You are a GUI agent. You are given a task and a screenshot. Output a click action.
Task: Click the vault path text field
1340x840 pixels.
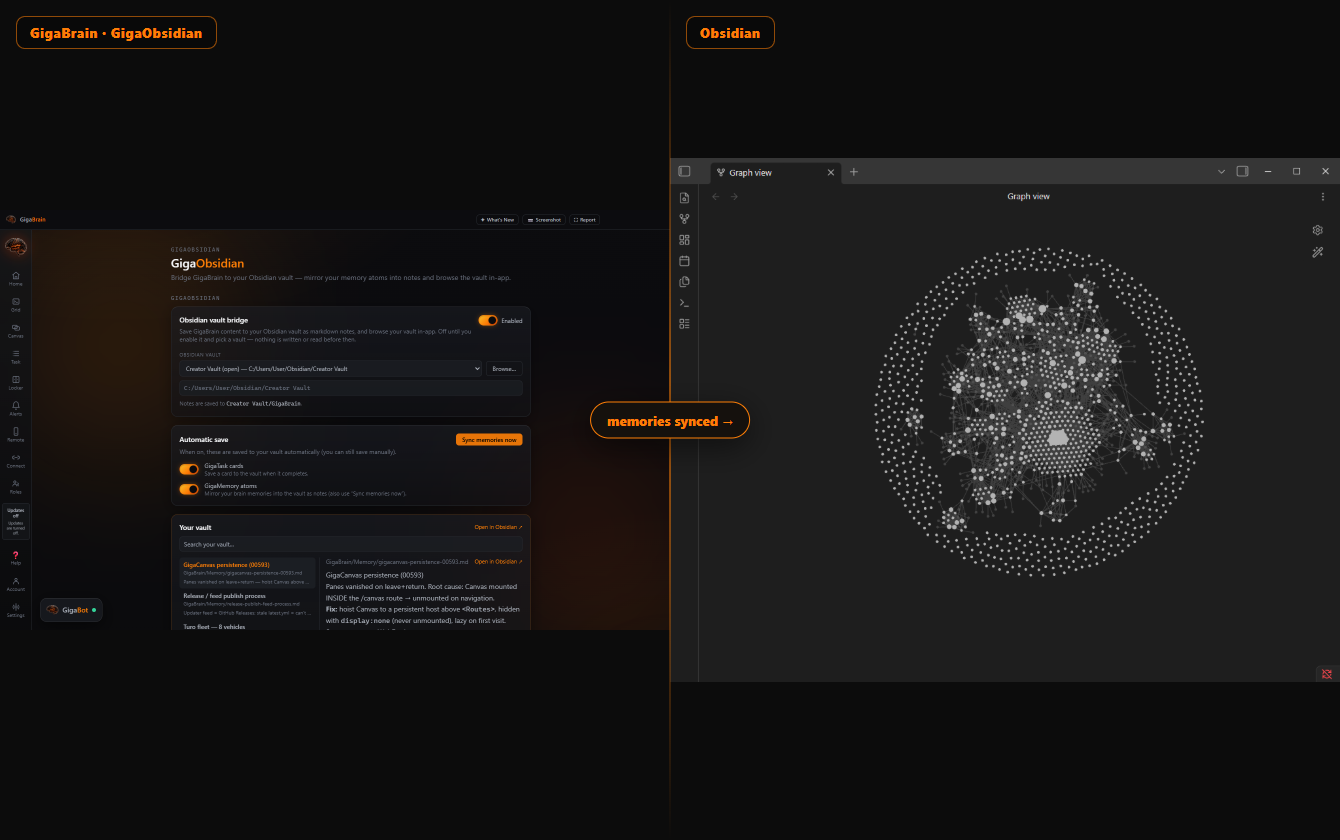pyautogui.click(x=350, y=388)
